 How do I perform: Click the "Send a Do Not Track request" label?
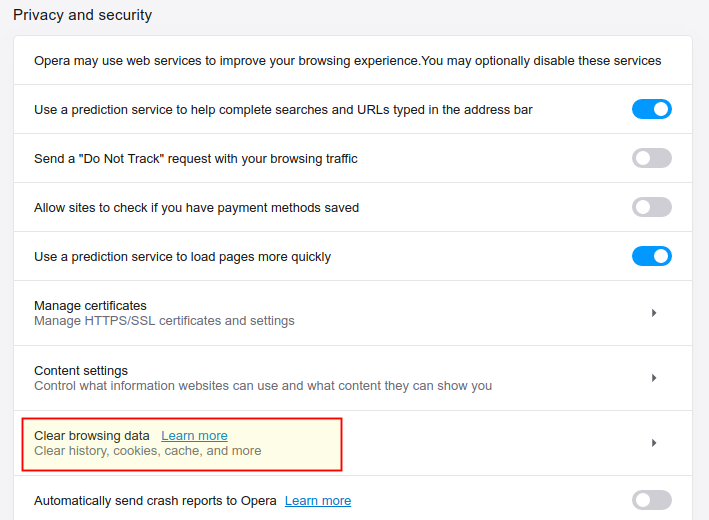[x=196, y=159]
